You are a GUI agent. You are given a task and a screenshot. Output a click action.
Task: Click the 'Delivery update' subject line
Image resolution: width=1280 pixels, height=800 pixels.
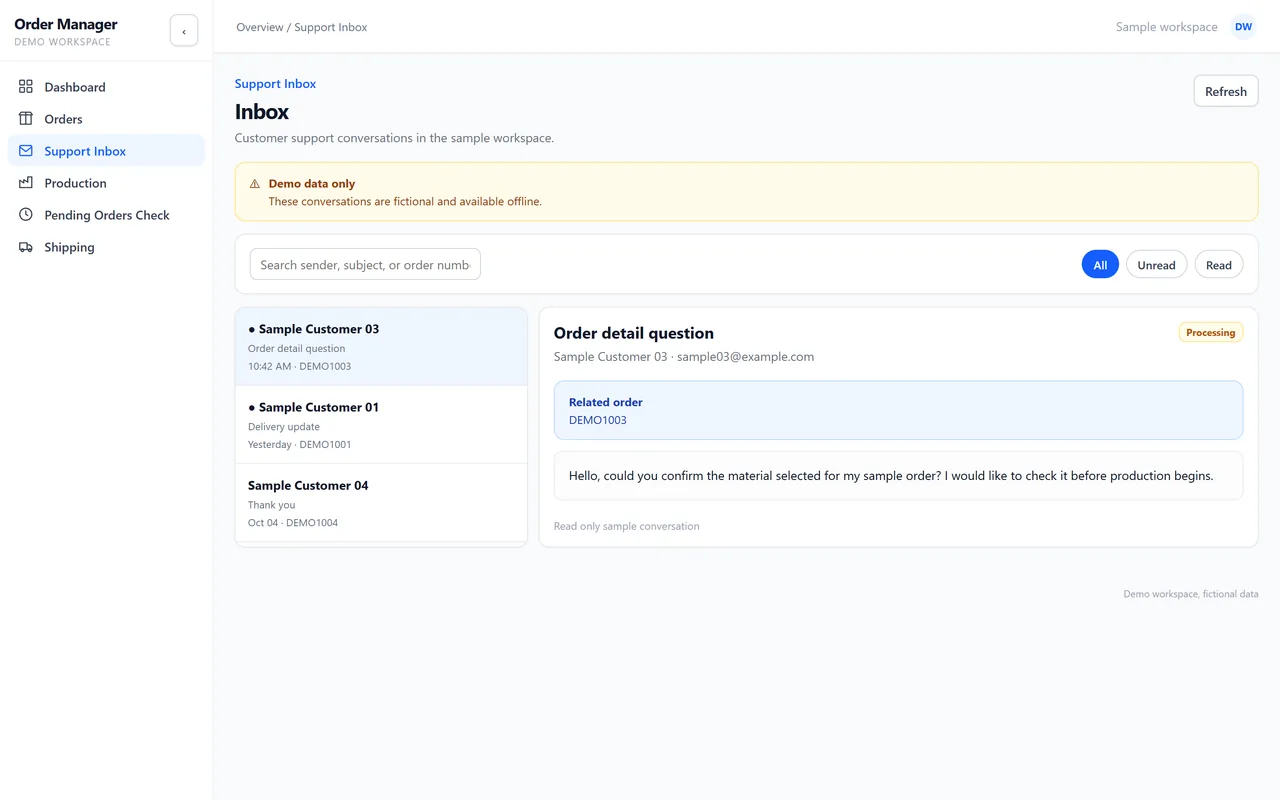click(x=284, y=427)
